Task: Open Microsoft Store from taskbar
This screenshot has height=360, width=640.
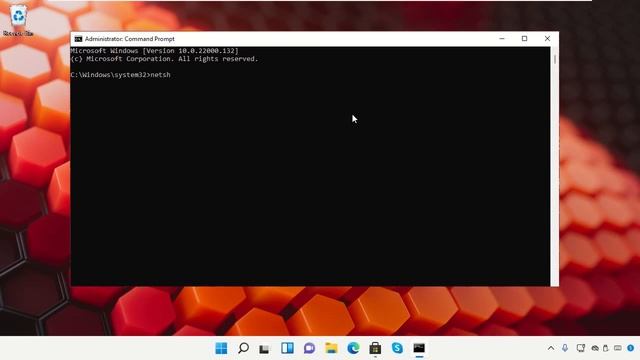Action: point(375,348)
